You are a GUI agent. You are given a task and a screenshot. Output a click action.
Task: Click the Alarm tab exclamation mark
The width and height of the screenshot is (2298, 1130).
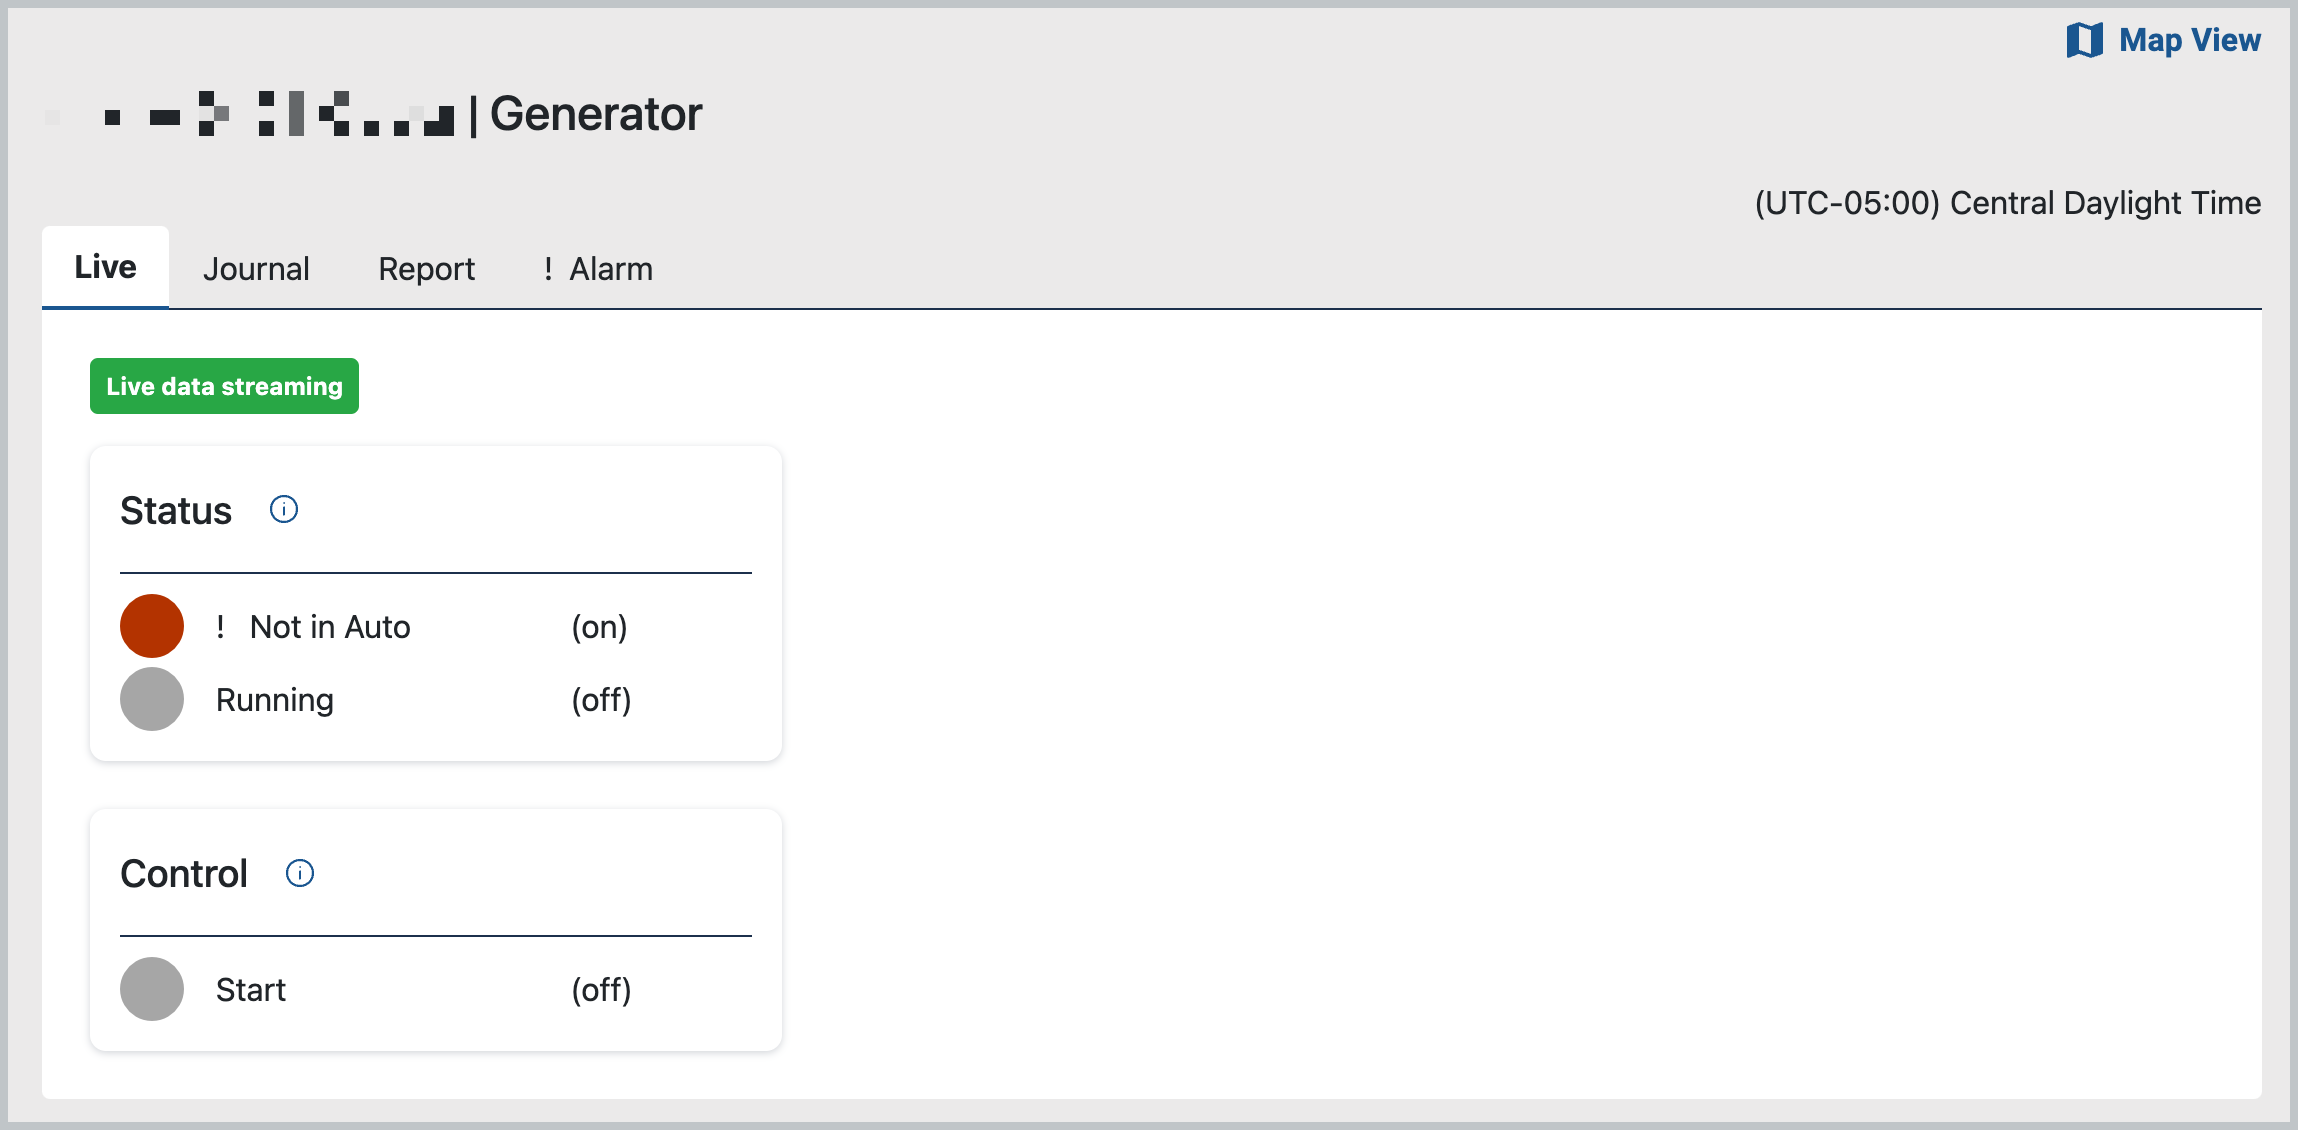click(x=548, y=269)
